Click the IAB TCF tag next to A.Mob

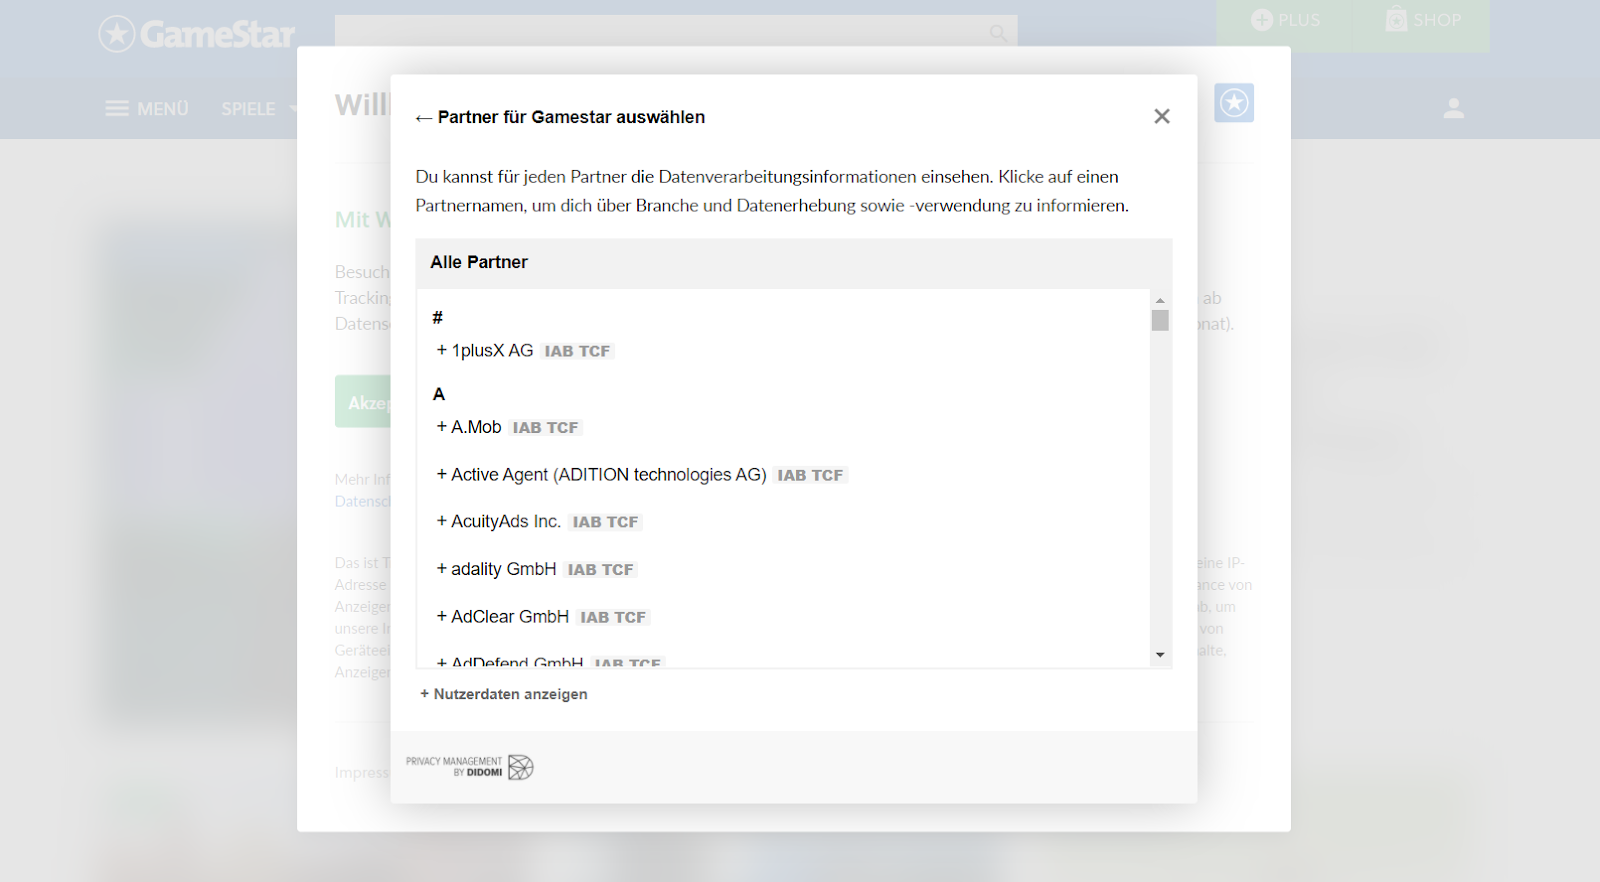click(x=545, y=427)
